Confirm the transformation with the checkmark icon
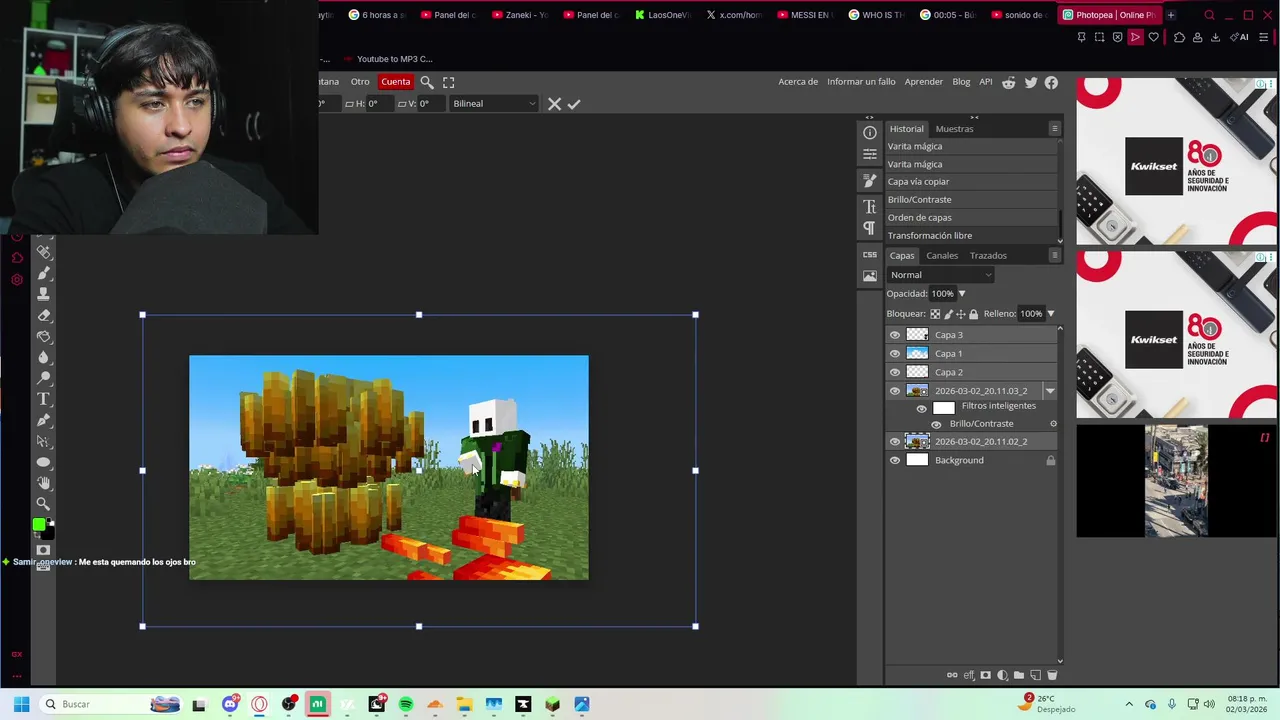 [x=574, y=104]
